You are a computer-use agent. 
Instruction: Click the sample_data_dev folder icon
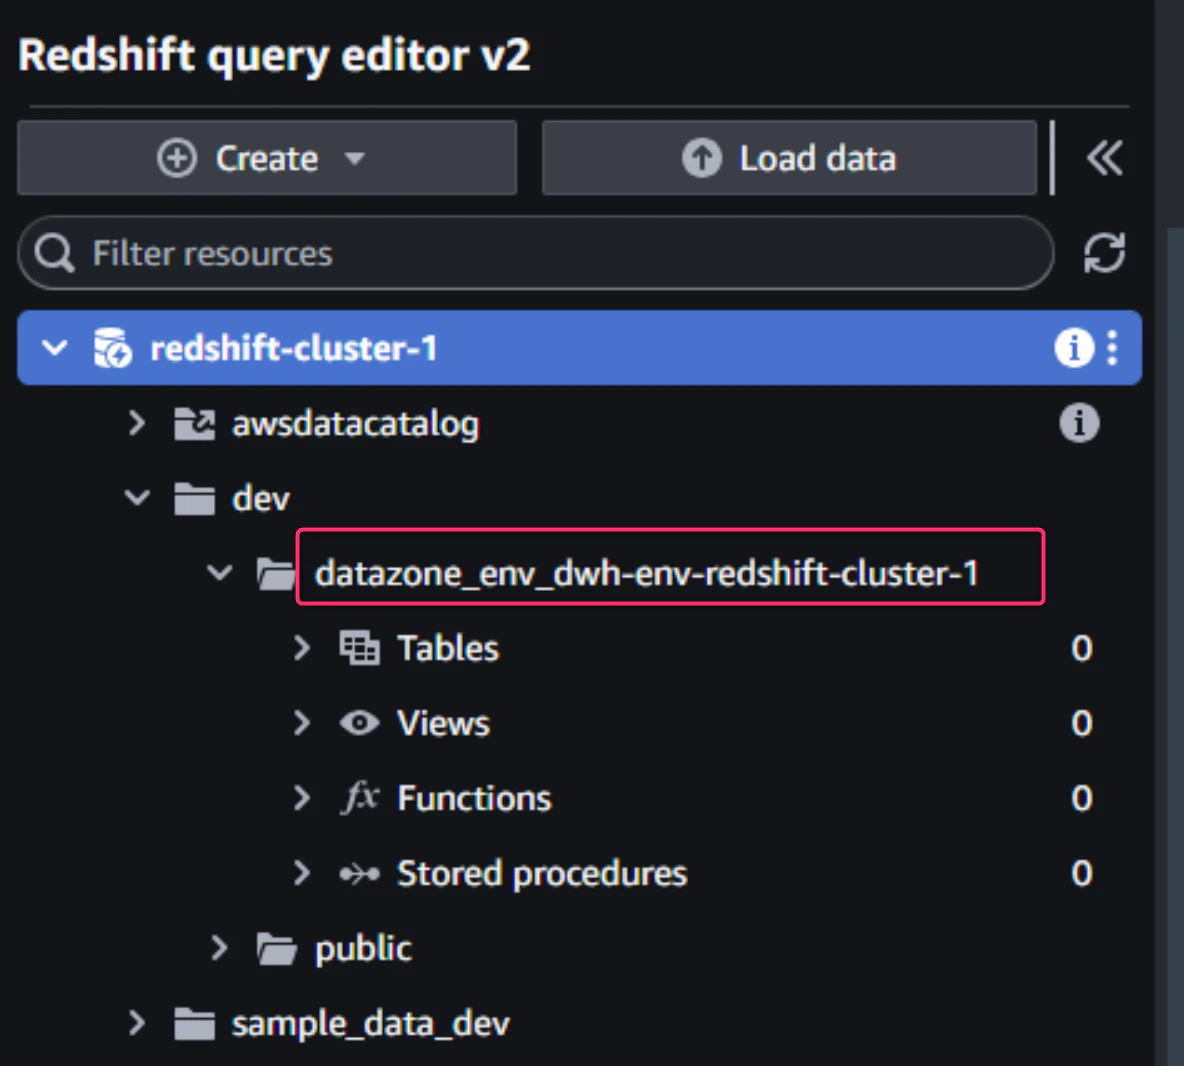pyautogui.click(x=194, y=1023)
